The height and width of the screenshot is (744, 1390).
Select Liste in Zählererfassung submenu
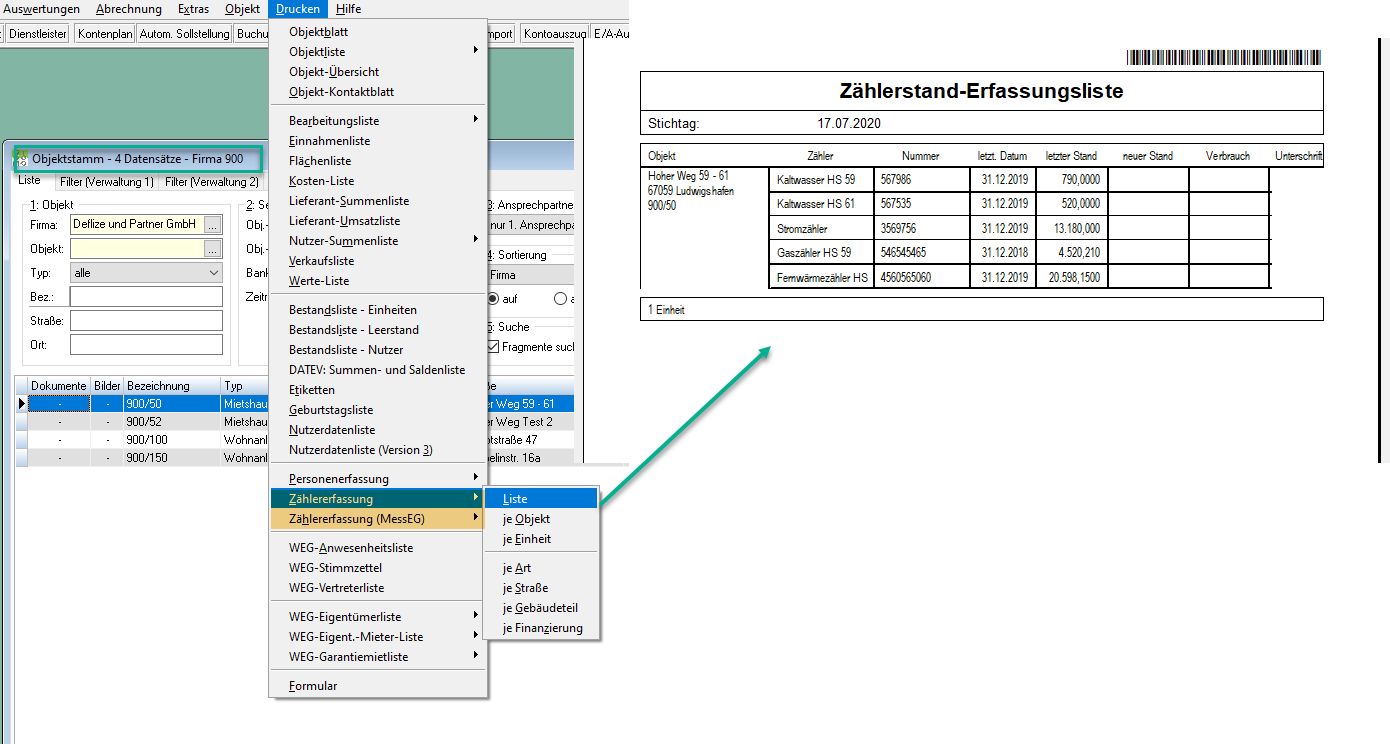(x=541, y=499)
